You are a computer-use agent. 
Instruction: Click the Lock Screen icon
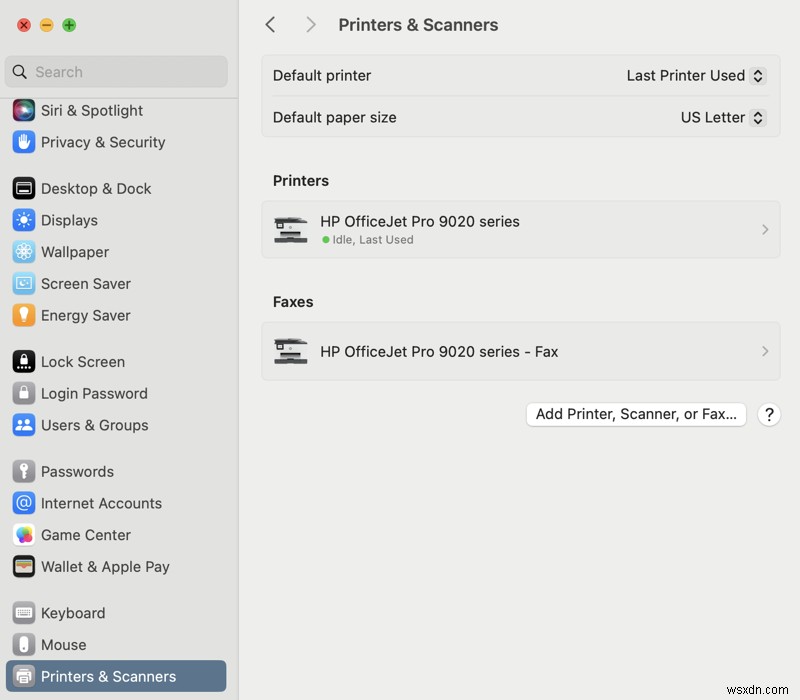pos(23,361)
